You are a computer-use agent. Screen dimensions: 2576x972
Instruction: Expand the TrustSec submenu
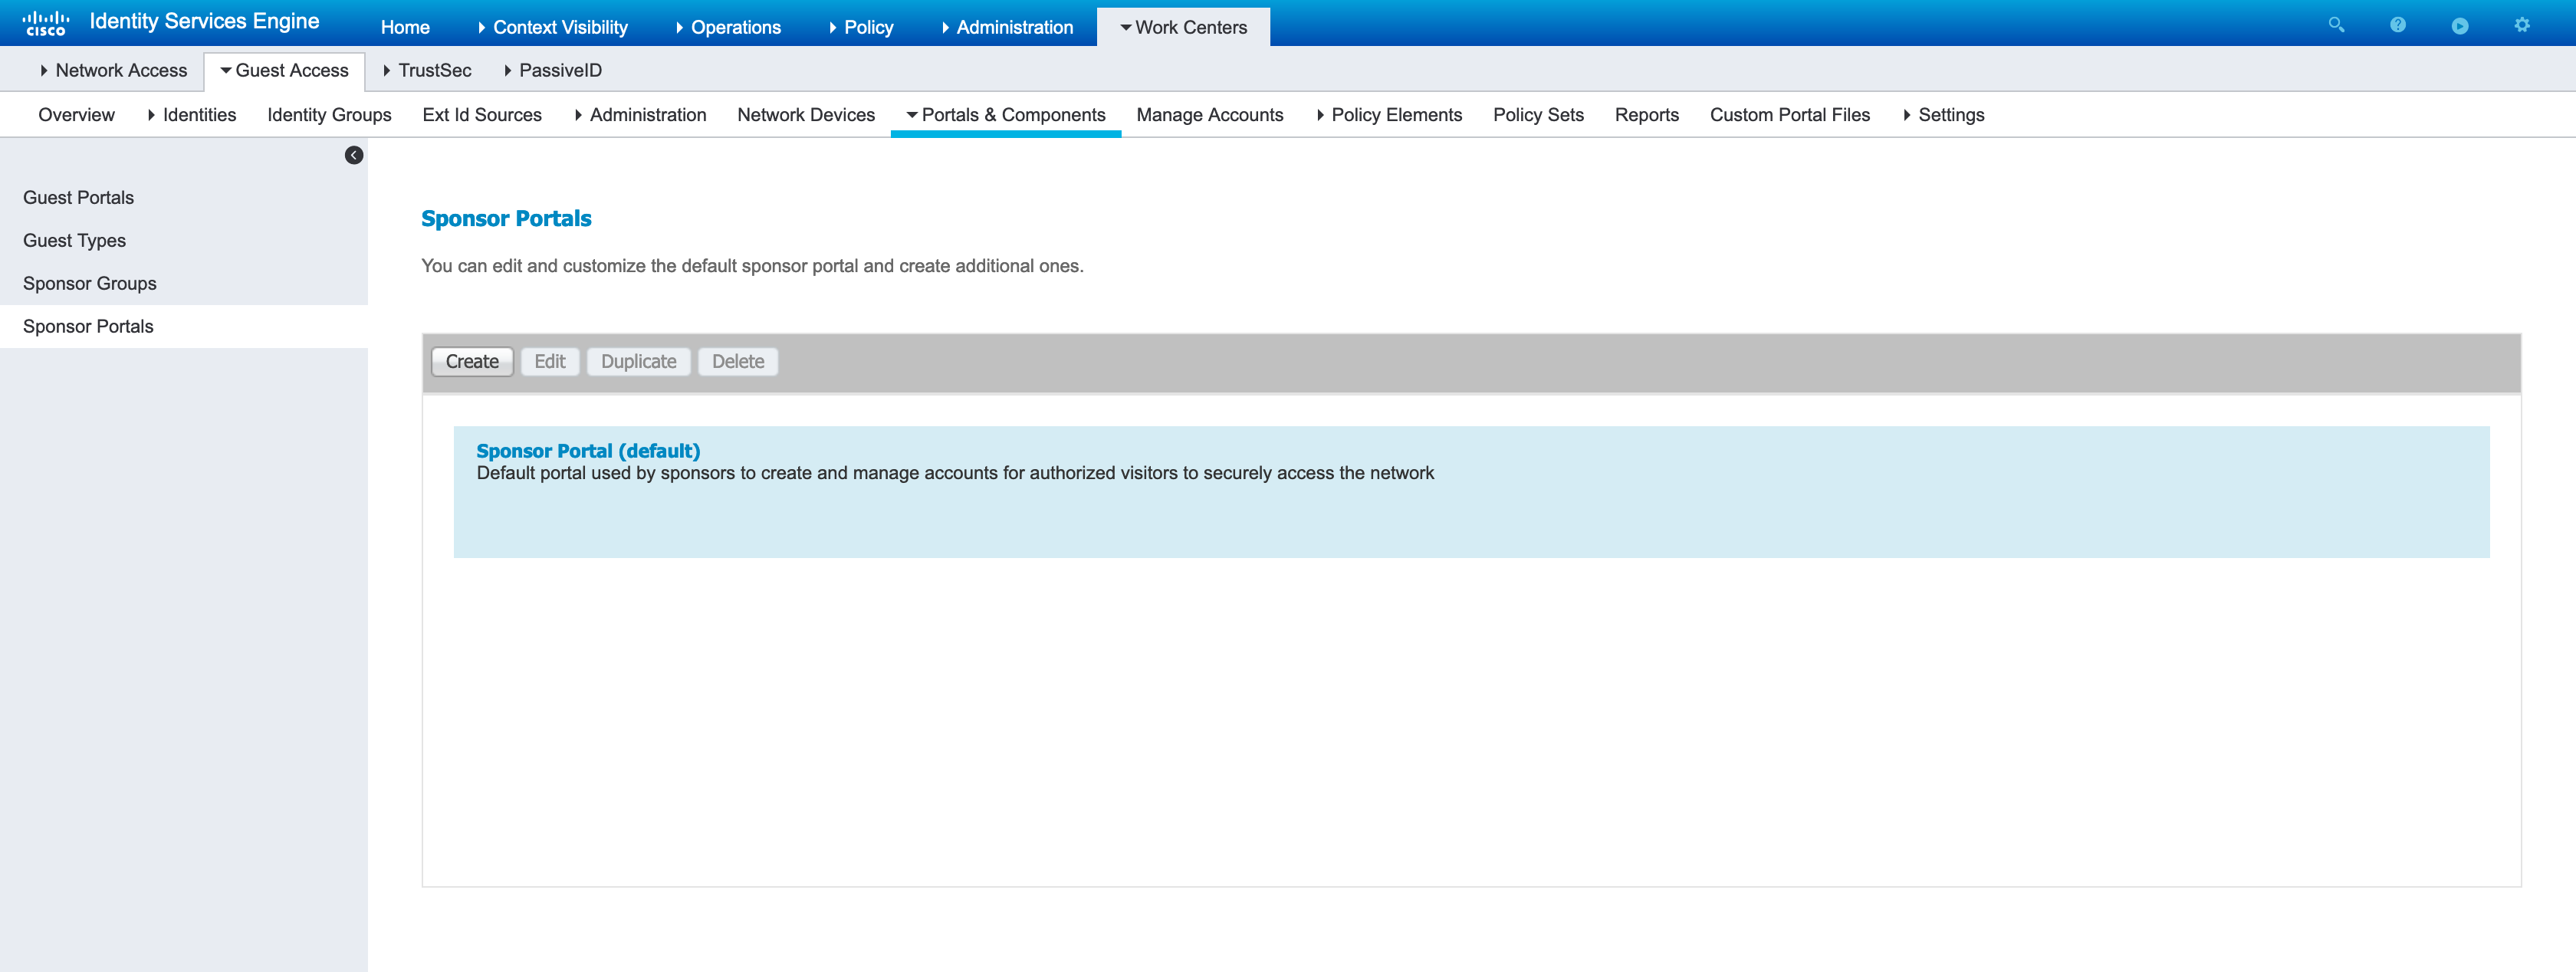click(x=427, y=70)
